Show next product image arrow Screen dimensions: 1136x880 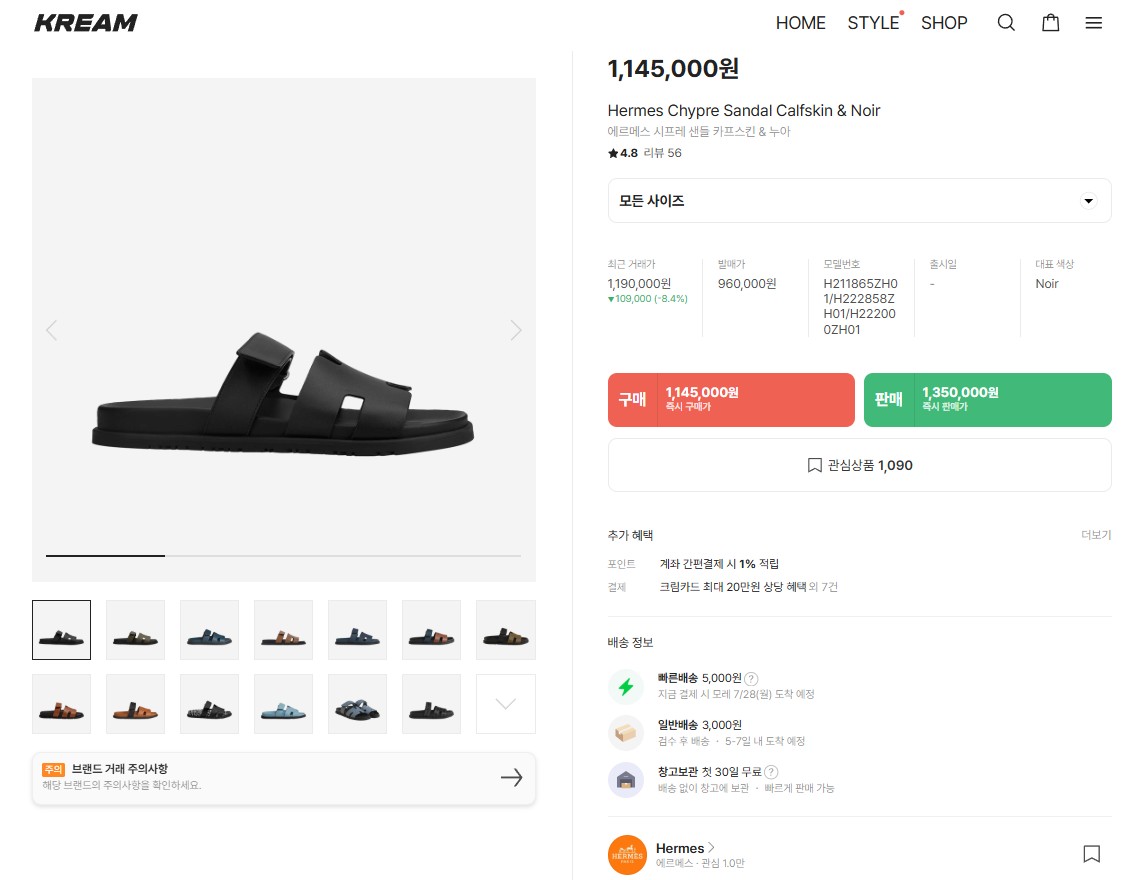516,330
